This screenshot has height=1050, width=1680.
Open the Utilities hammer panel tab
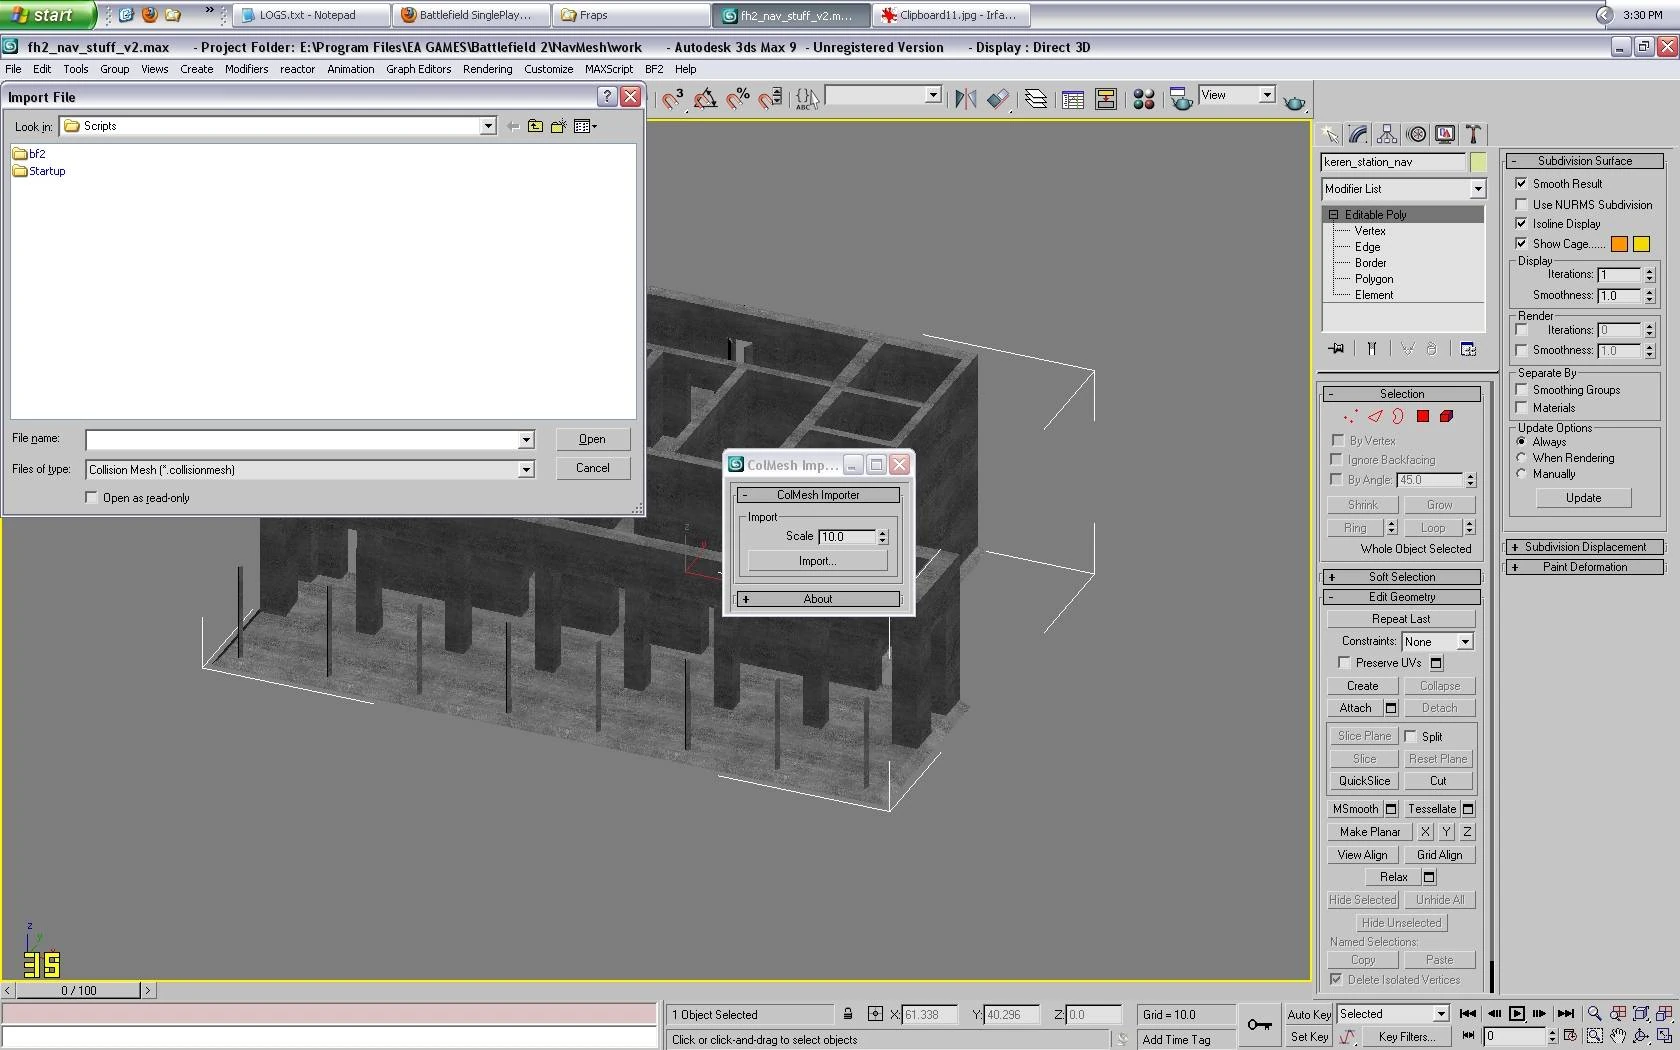[1473, 135]
